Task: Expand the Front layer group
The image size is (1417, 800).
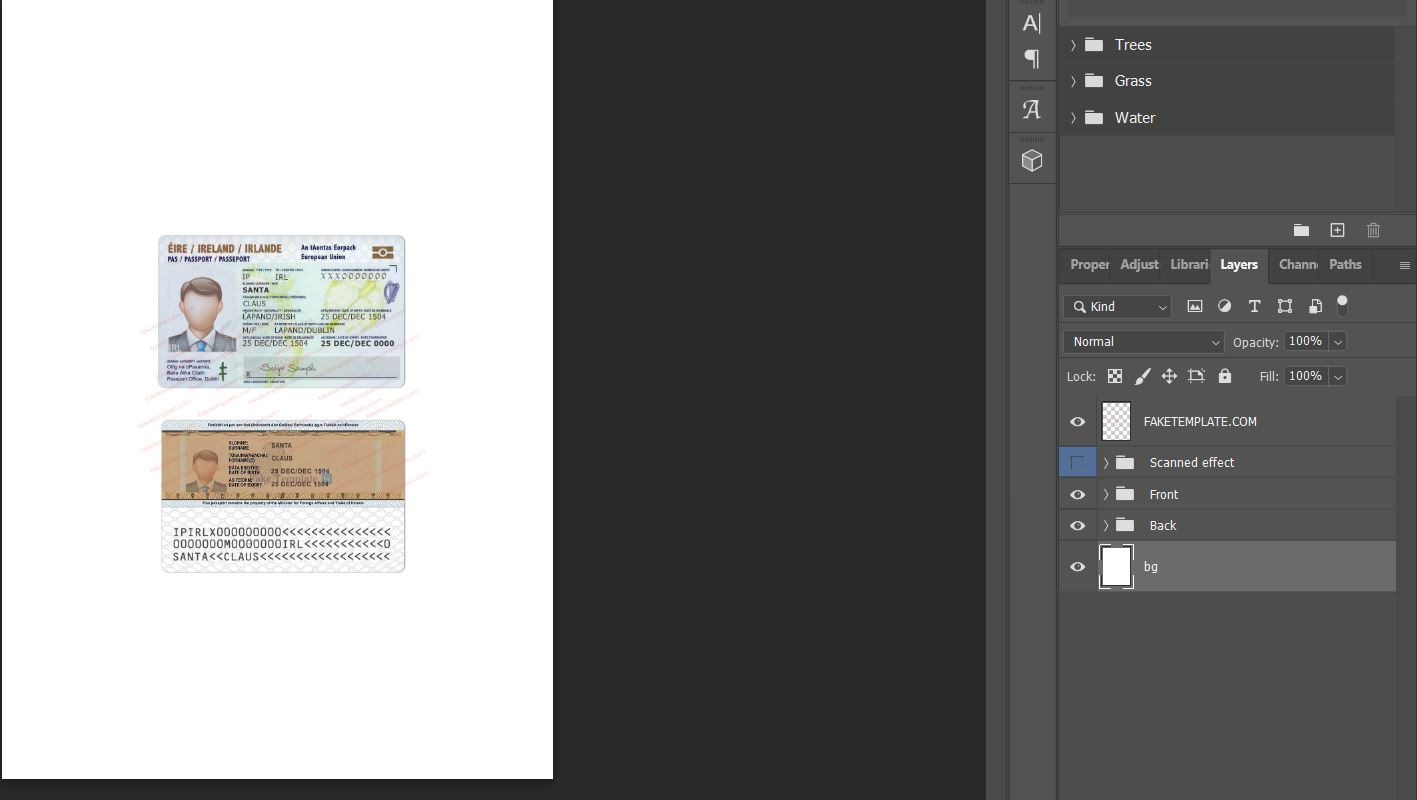Action: 1105,494
